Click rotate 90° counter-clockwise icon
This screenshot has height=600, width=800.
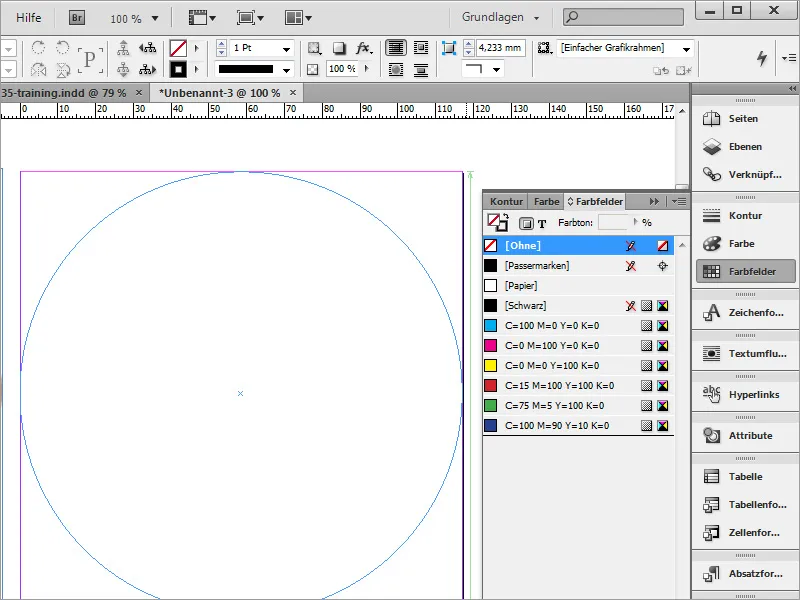pyautogui.click(x=62, y=48)
